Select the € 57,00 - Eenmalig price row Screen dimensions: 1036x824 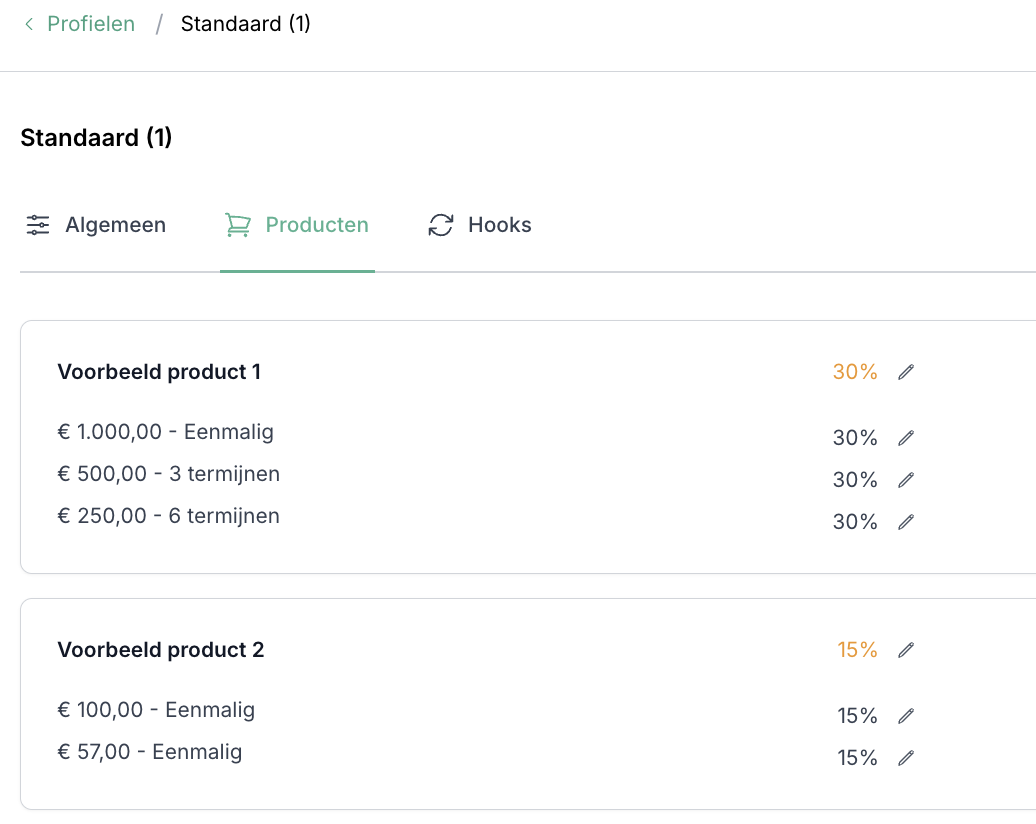[150, 752]
